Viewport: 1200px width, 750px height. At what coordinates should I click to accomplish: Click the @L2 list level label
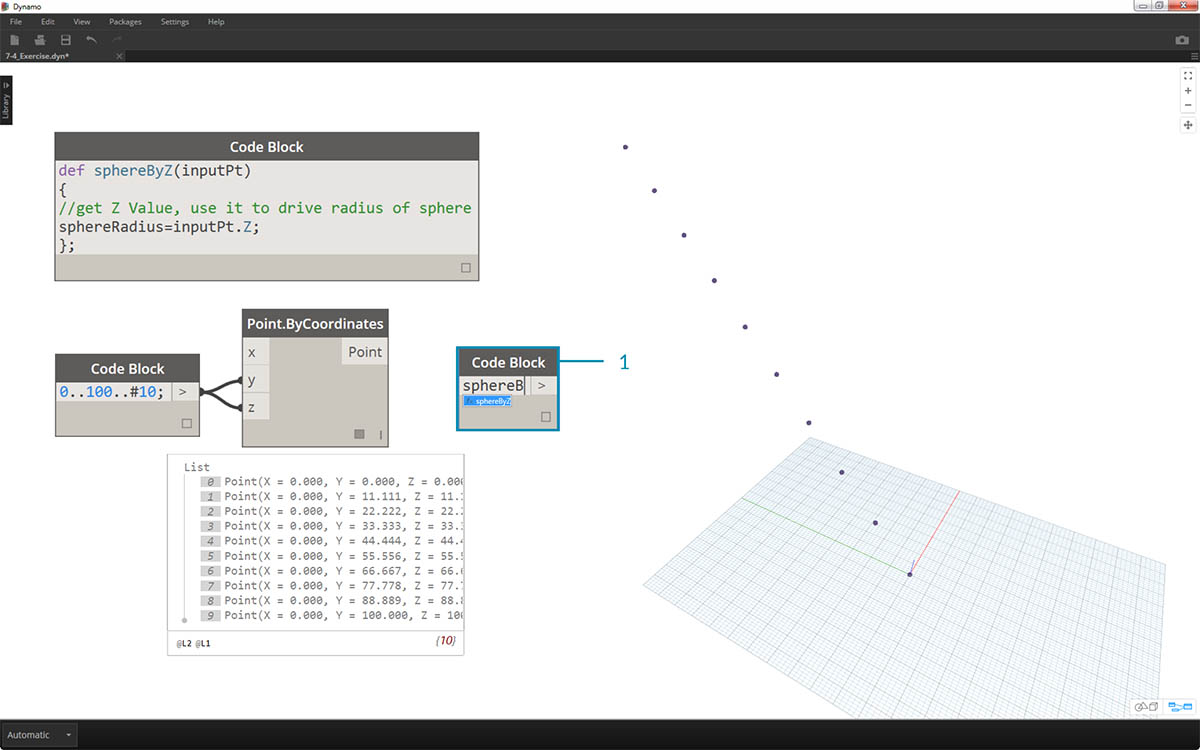(183, 644)
